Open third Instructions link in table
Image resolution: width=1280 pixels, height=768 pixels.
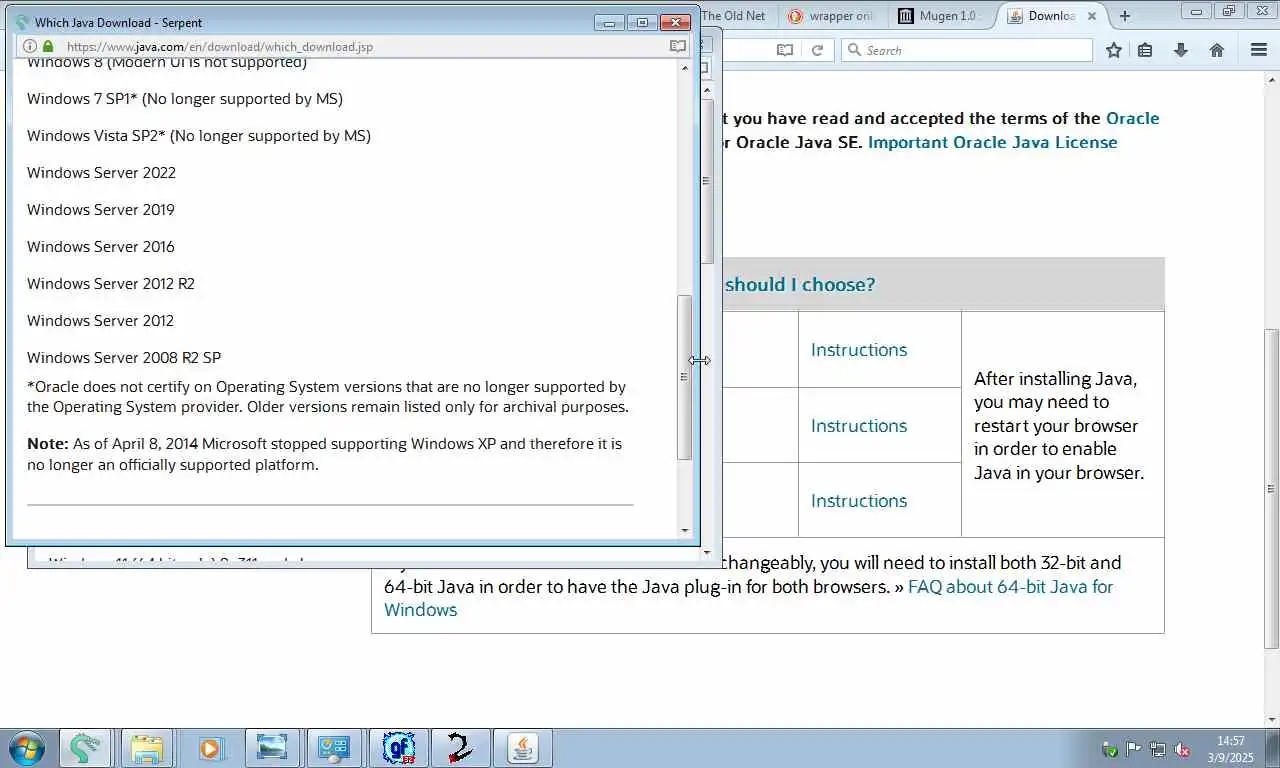[x=859, y=500]
